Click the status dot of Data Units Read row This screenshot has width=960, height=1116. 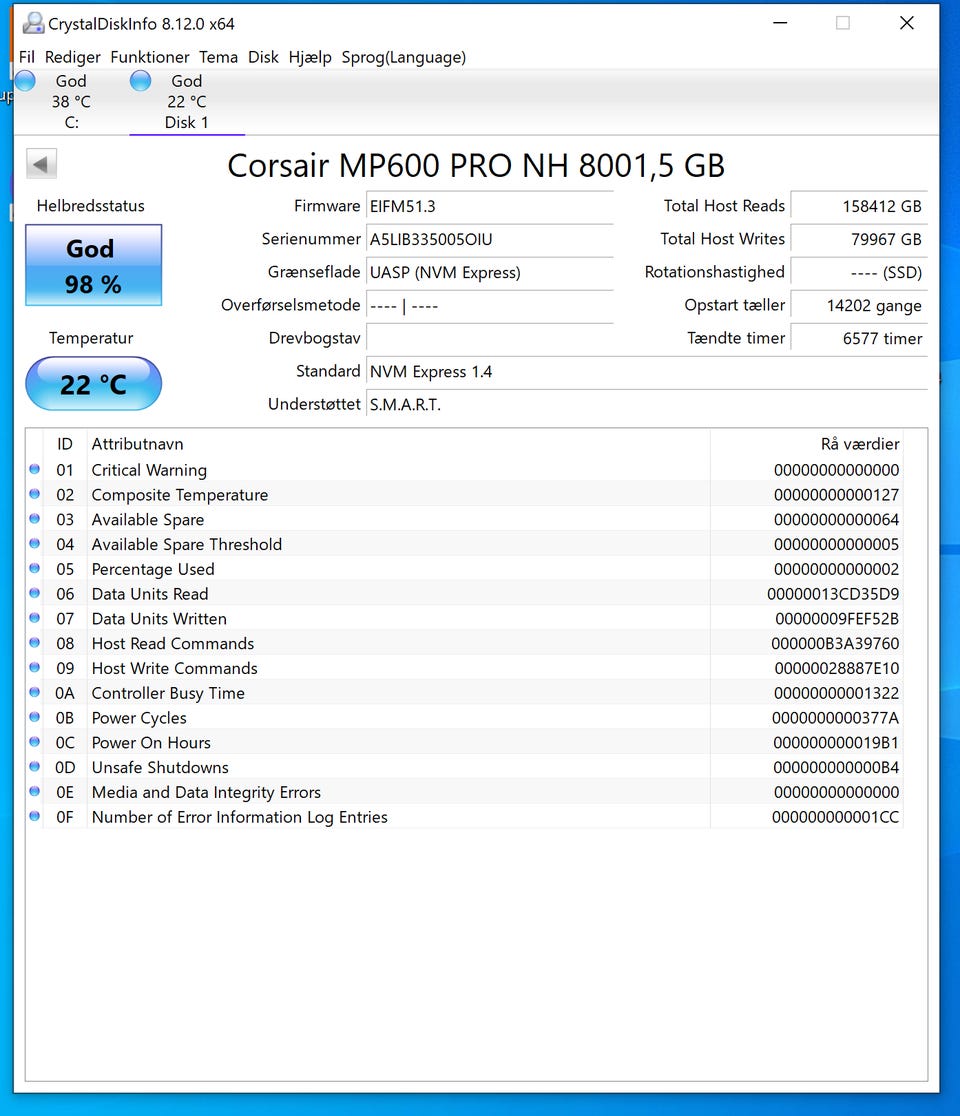click(x=34, y=593)
